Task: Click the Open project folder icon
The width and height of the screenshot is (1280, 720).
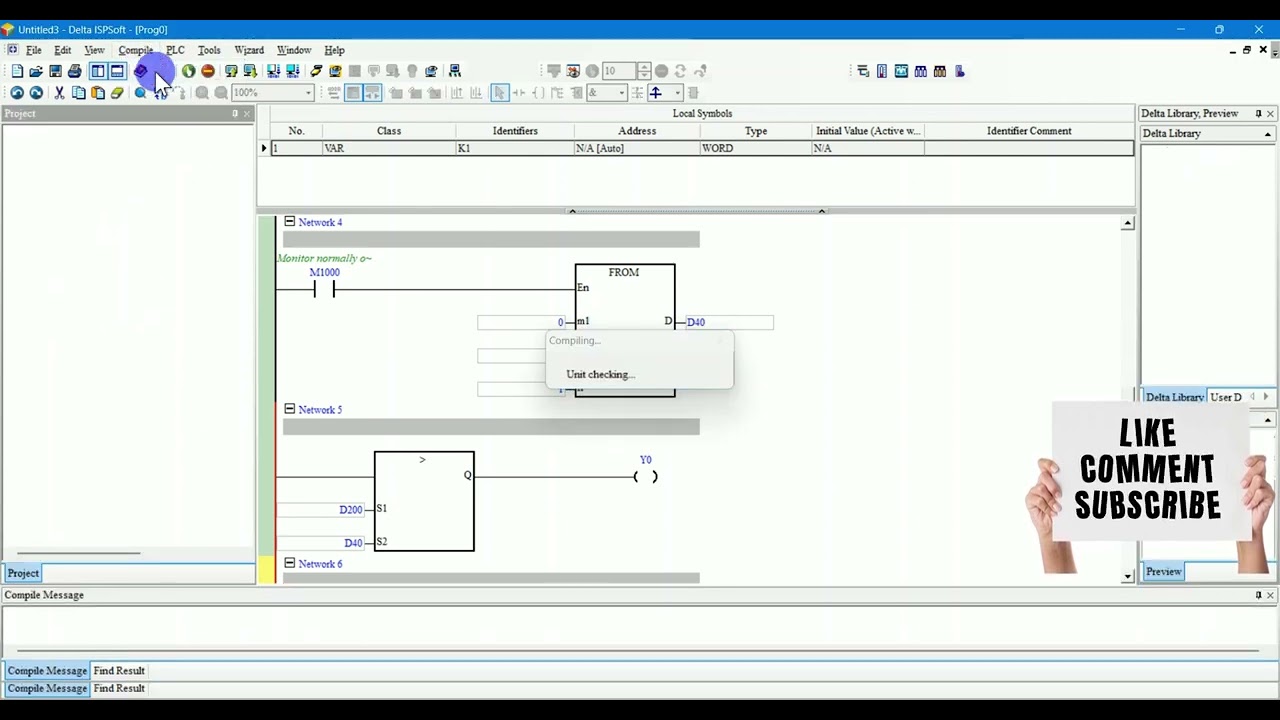Action: pyautogui.click(x=36, y=71)
